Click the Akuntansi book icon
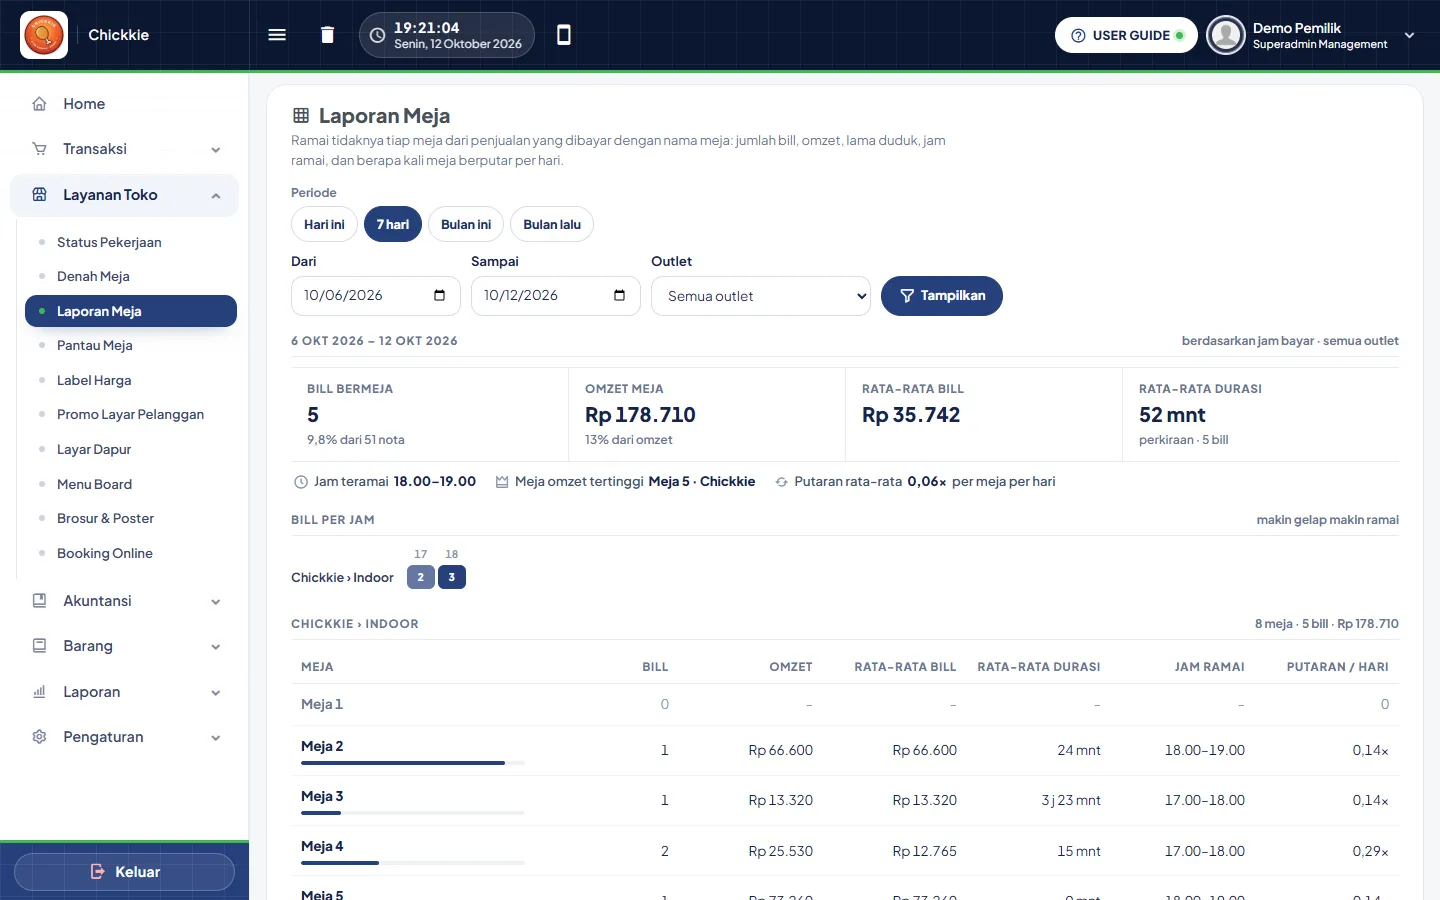This screenshot has width=1440, height=900. [40, 601]
